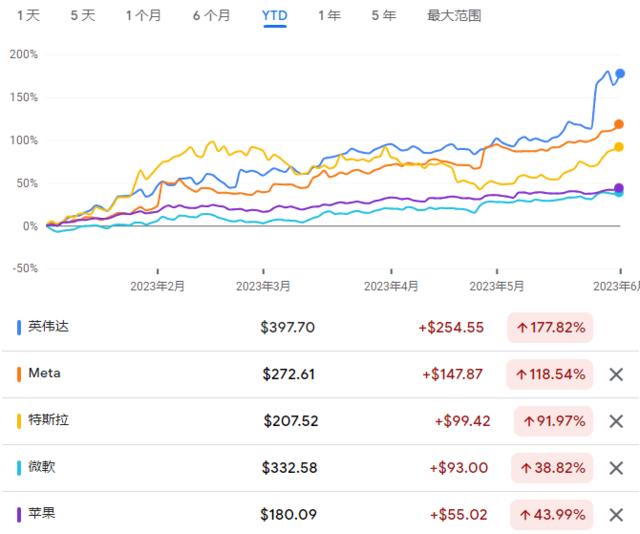Click the blue 英伟达 color marker
Viewport: 640px width, 534px height.
click(19, 327)
